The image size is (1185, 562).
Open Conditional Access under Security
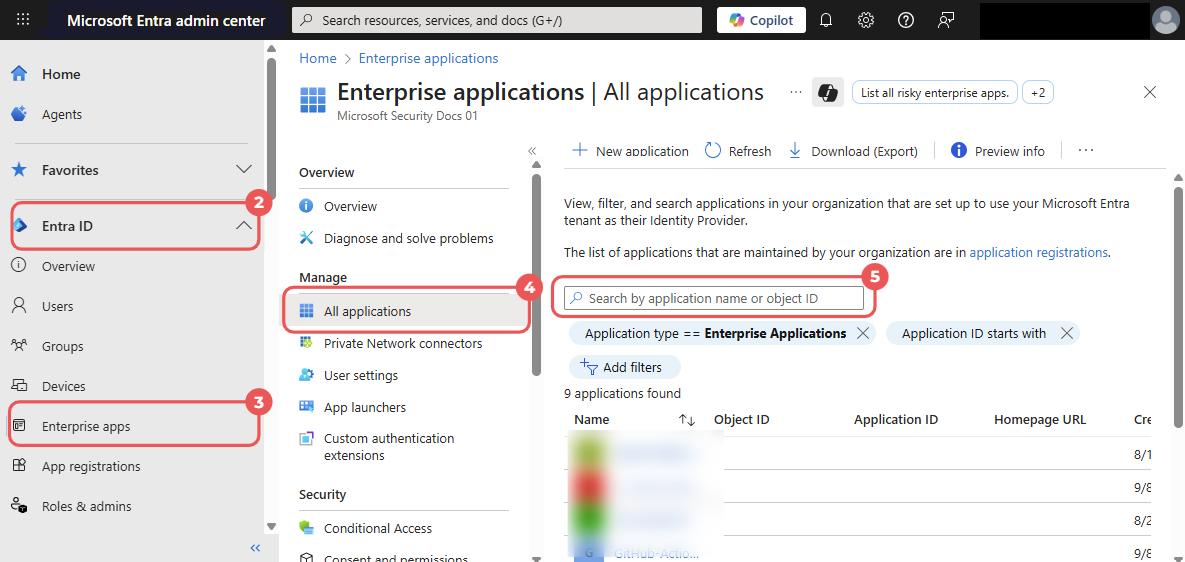coord(377,528)
